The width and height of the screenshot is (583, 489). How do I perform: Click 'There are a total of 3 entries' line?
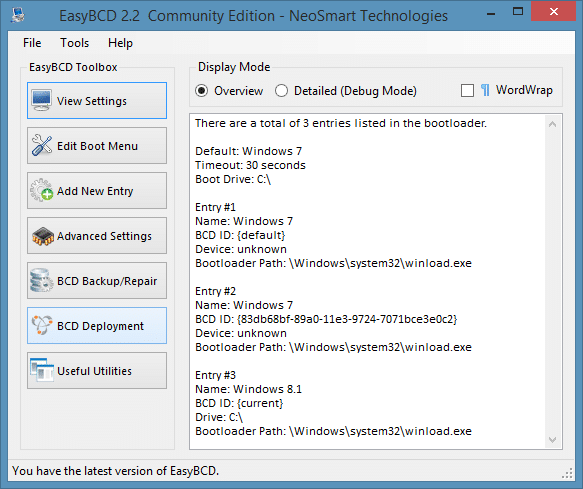(x=341, y=123)
